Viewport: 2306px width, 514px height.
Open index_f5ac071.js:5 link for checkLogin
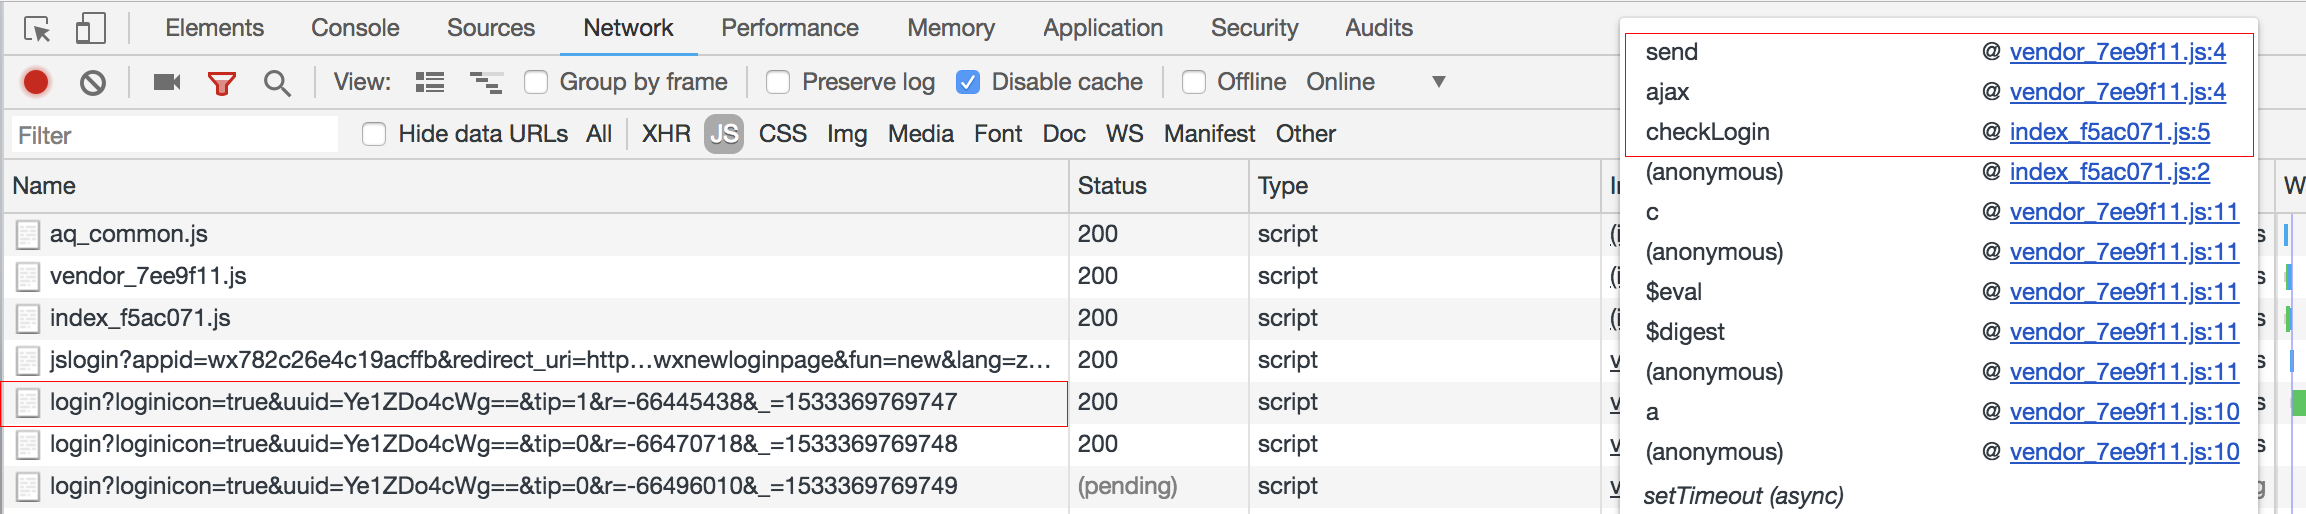[2109, 132]
